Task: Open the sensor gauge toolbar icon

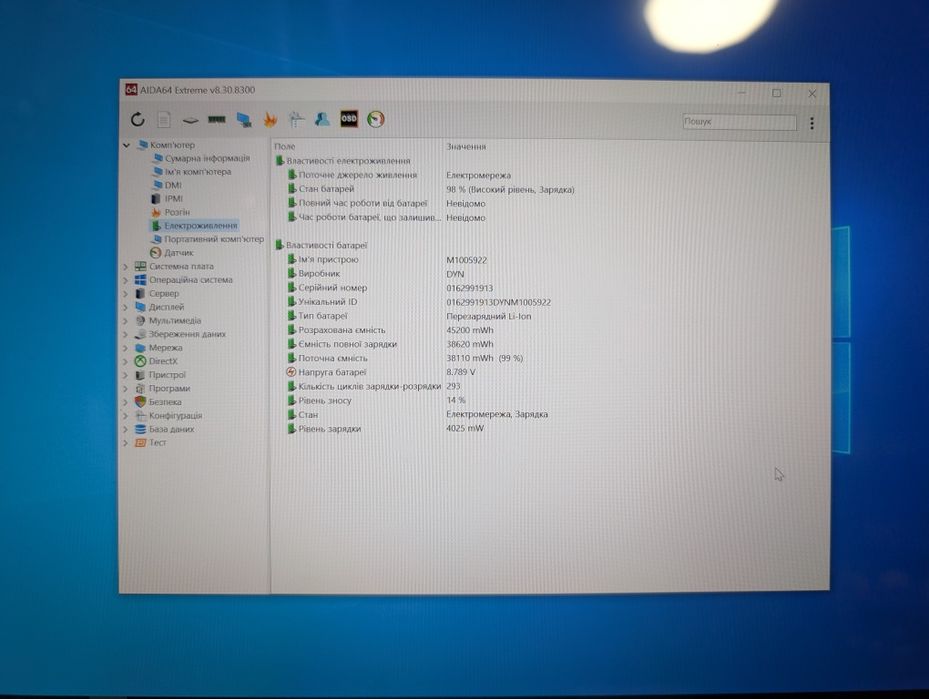Action: pos(376,120)
